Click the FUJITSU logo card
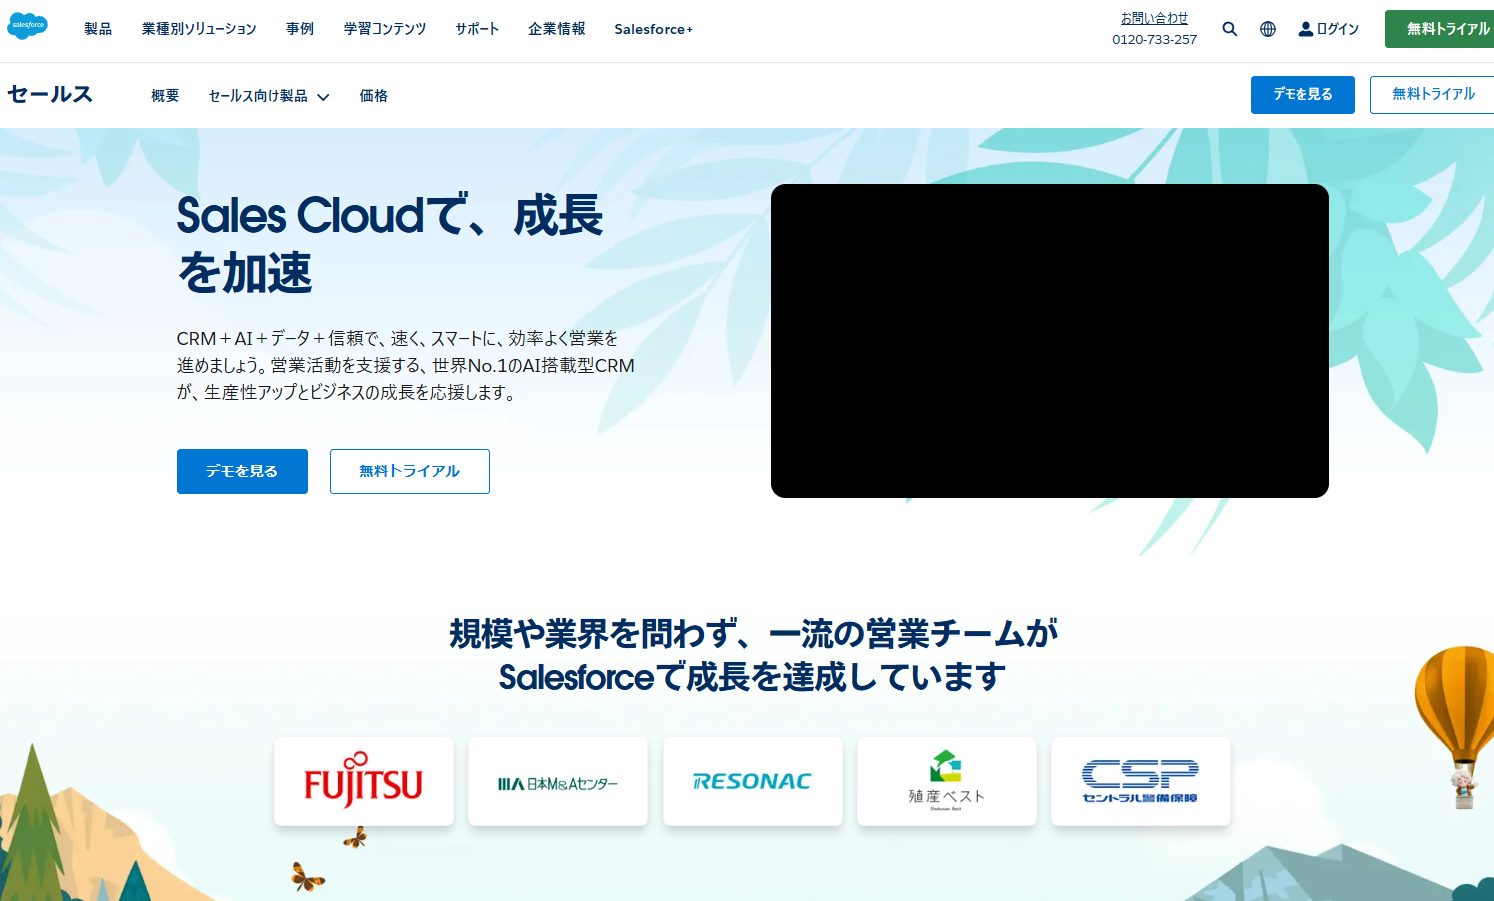Viewport: 1494px width, 901px height. 364,781
